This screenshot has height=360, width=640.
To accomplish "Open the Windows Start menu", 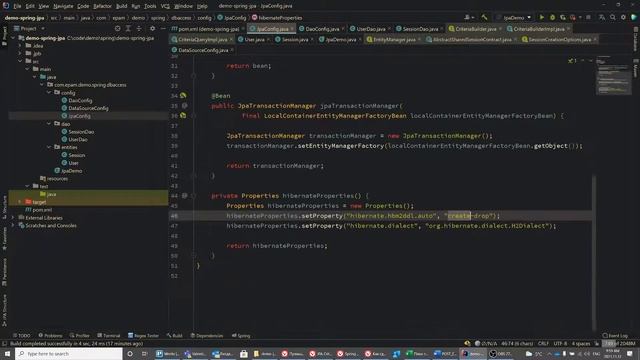I will point(7,353).
